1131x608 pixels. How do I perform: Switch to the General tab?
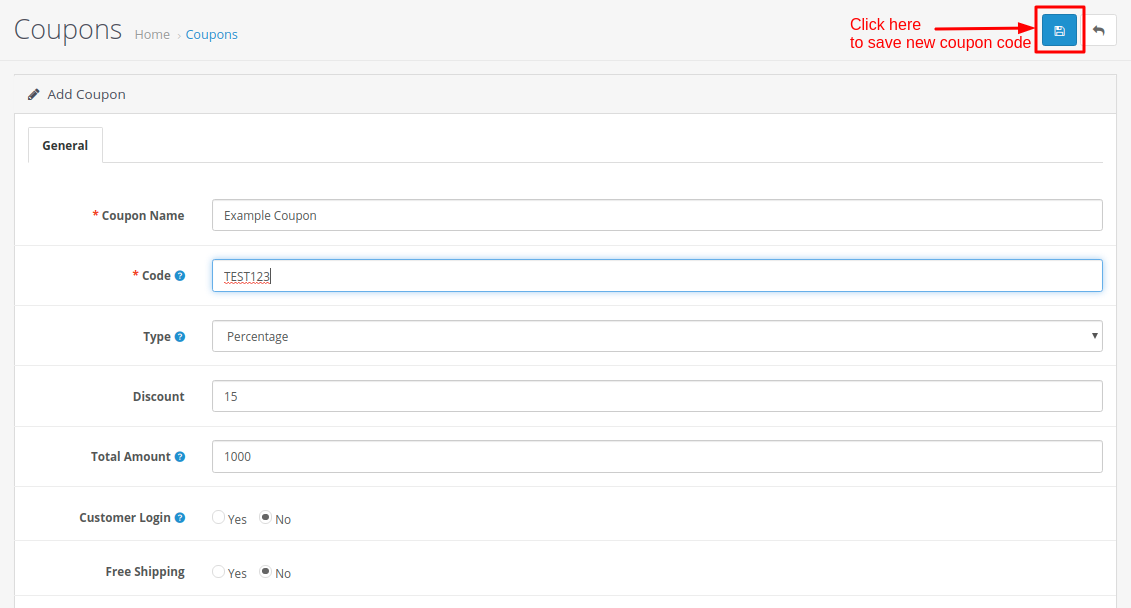coord(65,145)
